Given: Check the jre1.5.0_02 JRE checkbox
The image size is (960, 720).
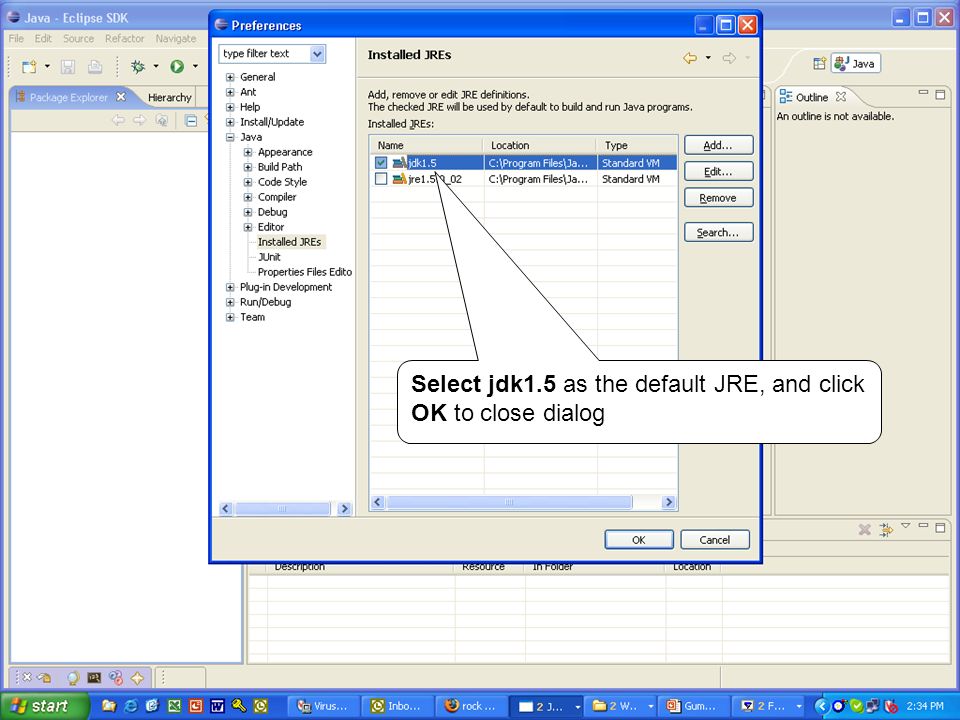Looking at the screenshot, I should pos(381,179).
